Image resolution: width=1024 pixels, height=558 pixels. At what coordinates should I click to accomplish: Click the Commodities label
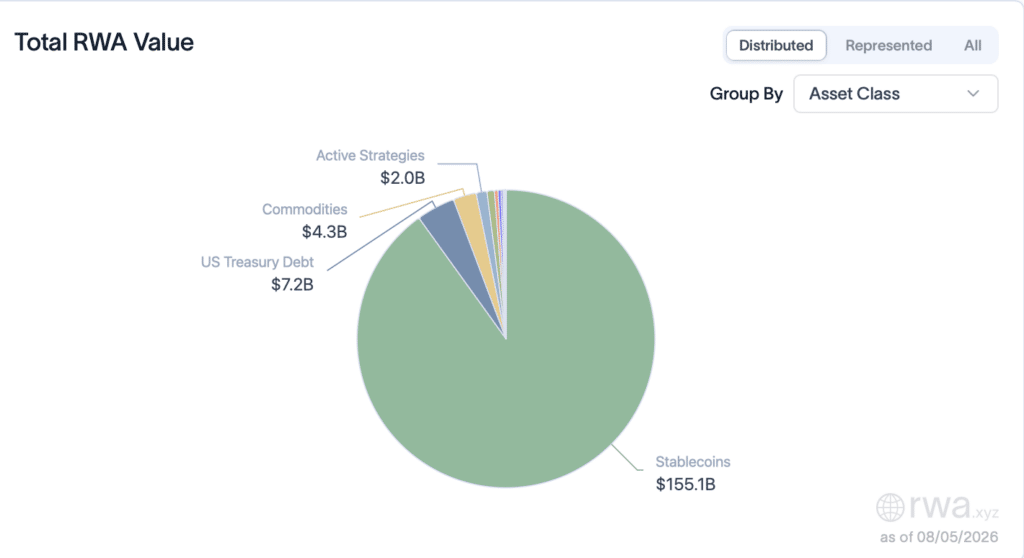pyautogui.click(x=304, y=209)
